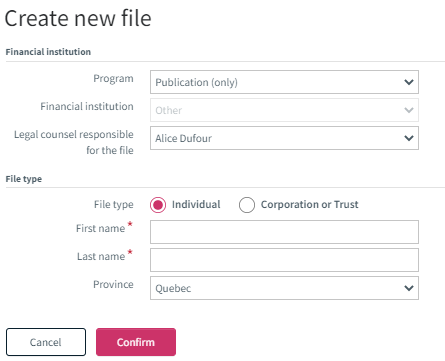Confirm the new file creation

[136, 342]
